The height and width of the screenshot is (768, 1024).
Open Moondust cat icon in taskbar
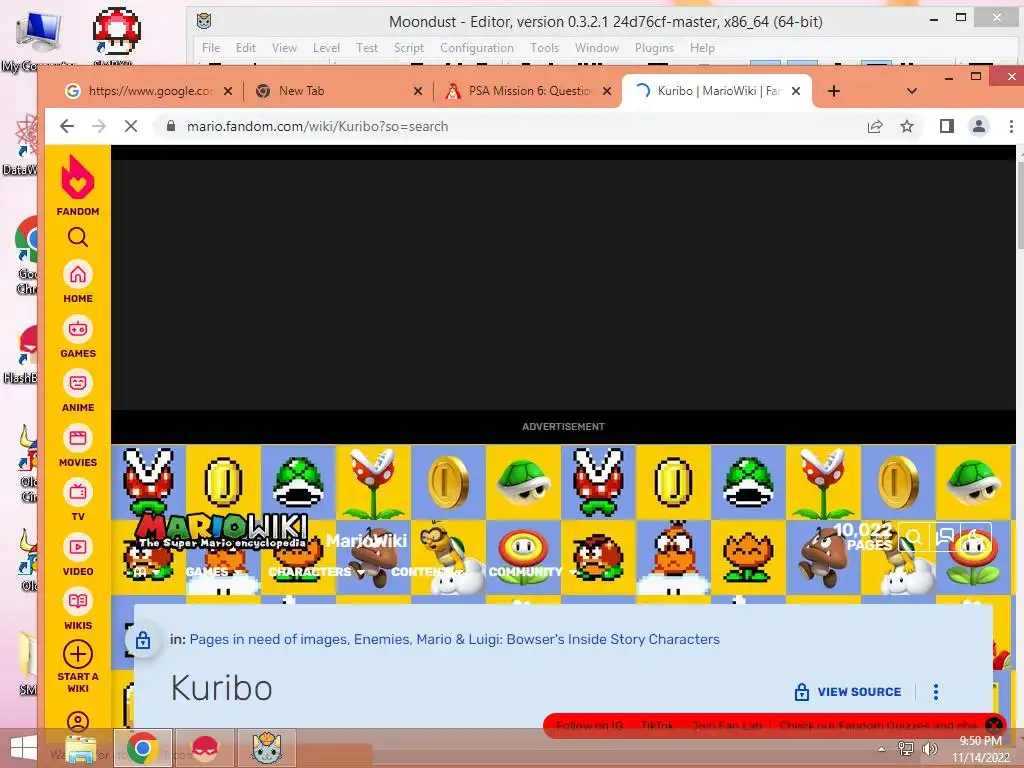coord(266,748)
